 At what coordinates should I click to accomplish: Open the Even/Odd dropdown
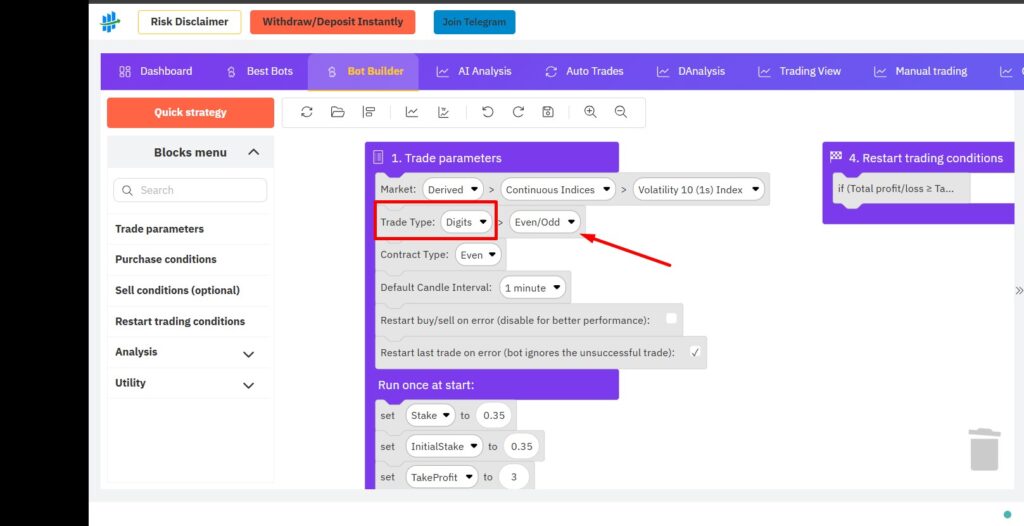[545, 222]
